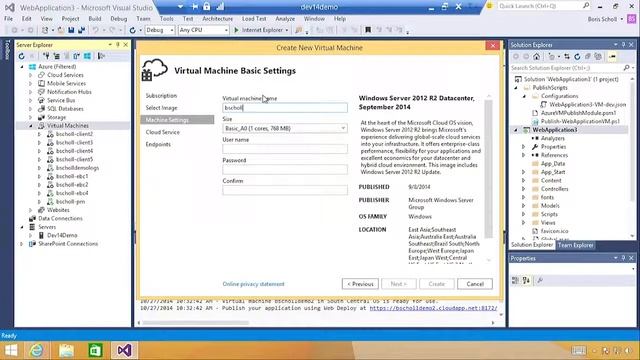Click the Refresh icon in Server Explorer

coord(22,56)
